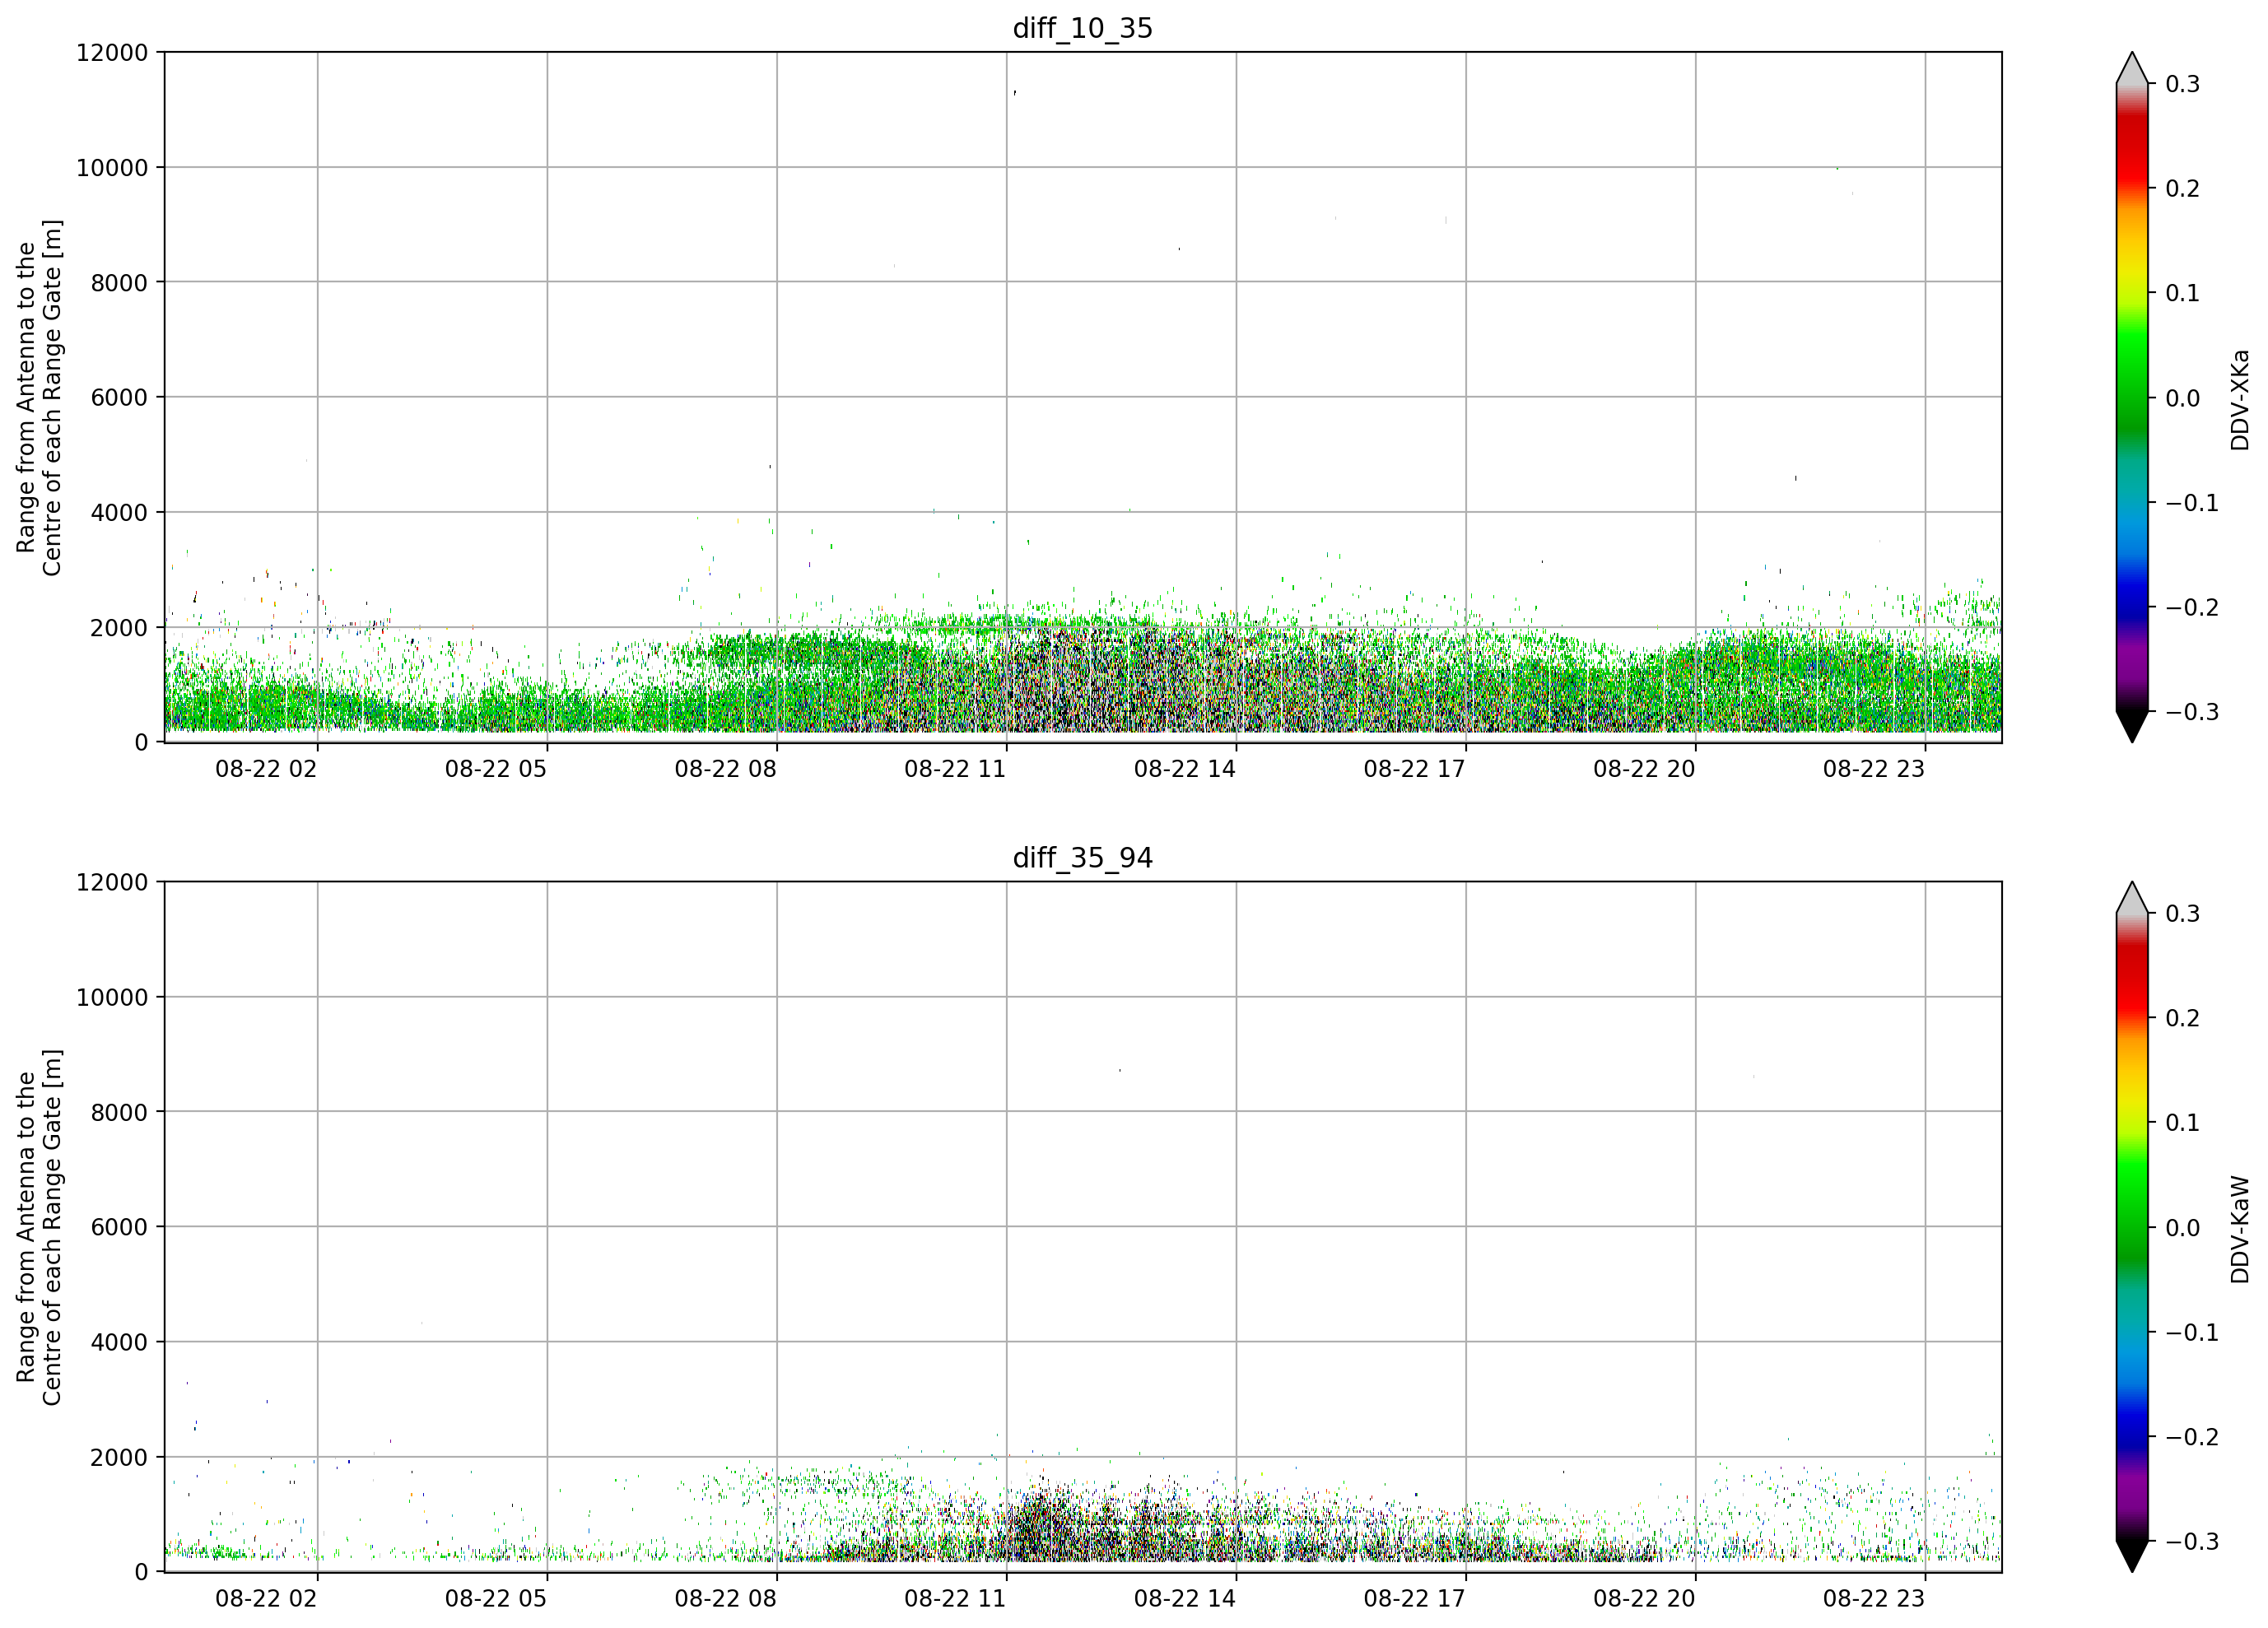Viewport: 2268px width, 1628px height.
Task: Click "08-22 23" tick under diff_10_35 plot
Action: tap(1874, 769)
